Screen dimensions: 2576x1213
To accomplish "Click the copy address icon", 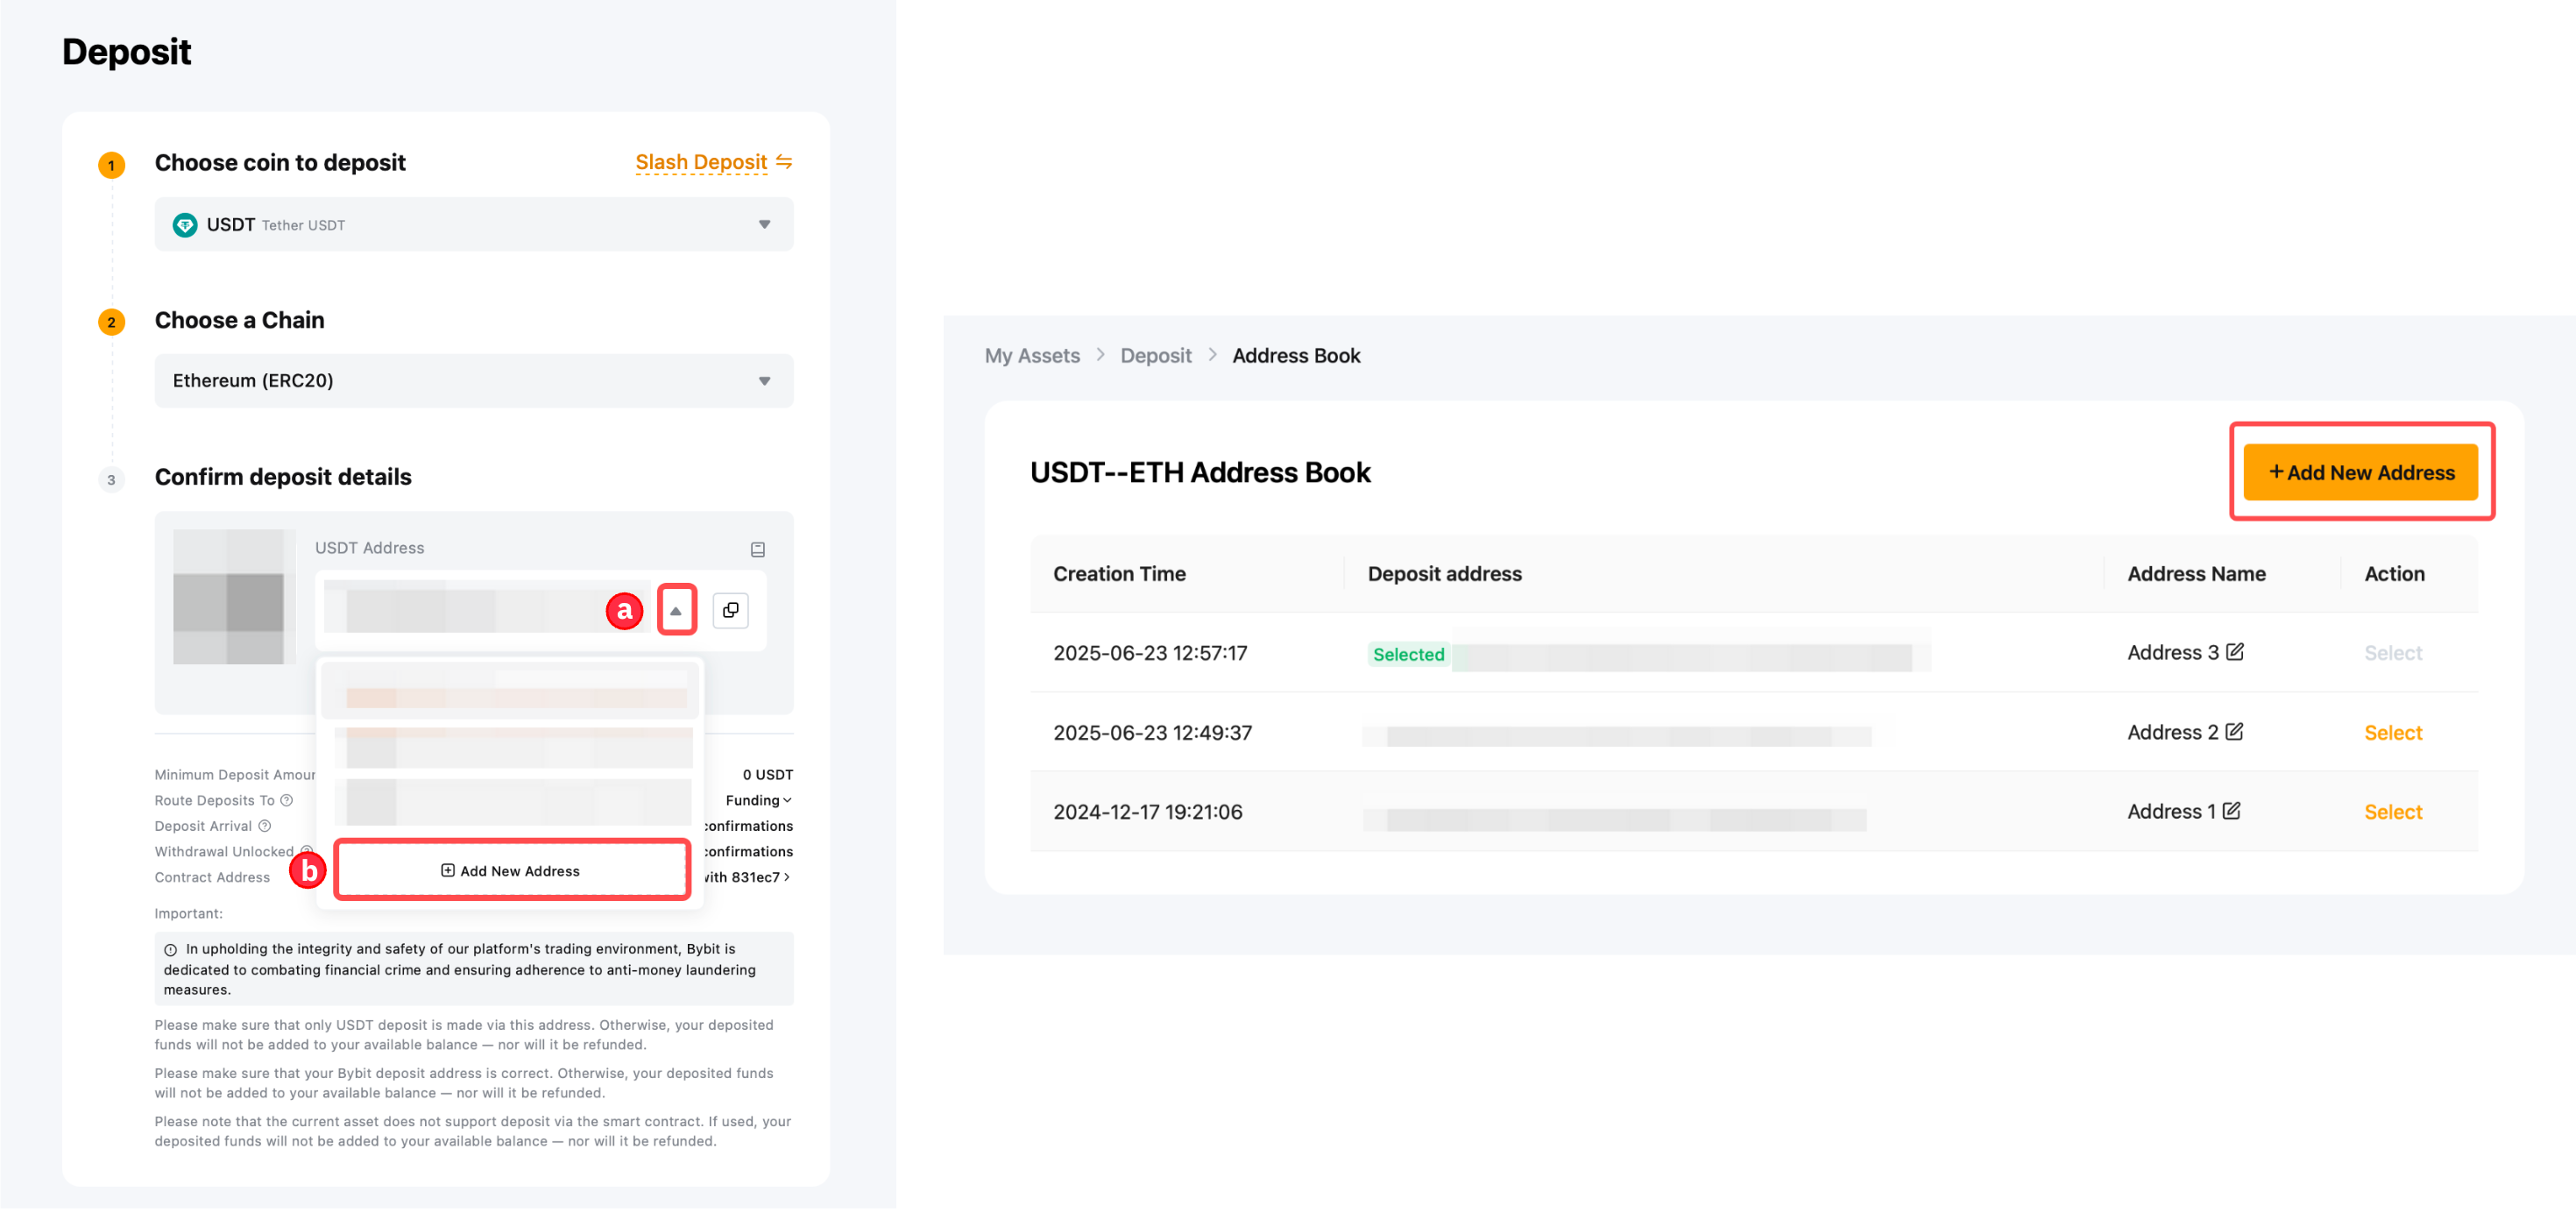I will point(730,610).
